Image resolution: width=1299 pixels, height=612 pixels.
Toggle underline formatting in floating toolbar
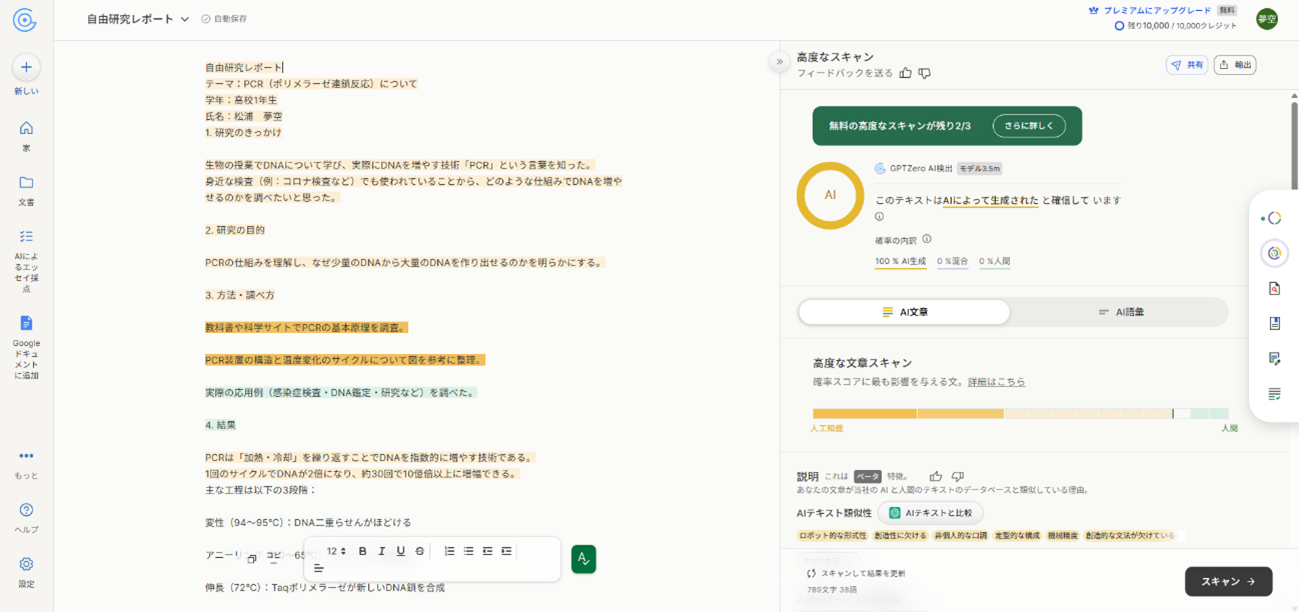click(400, 551)
